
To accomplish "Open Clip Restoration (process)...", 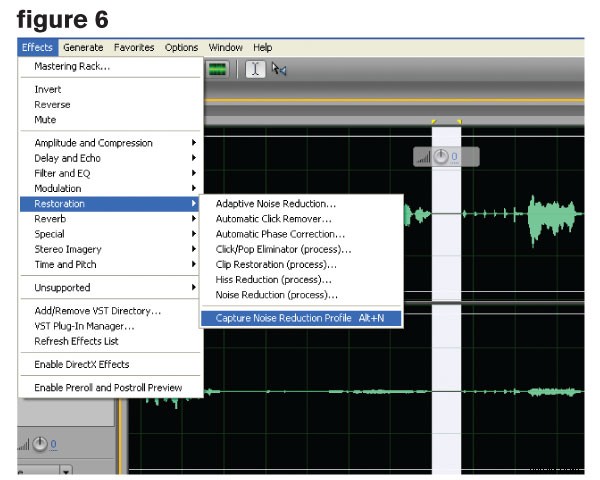I will [x=301, y=264].
